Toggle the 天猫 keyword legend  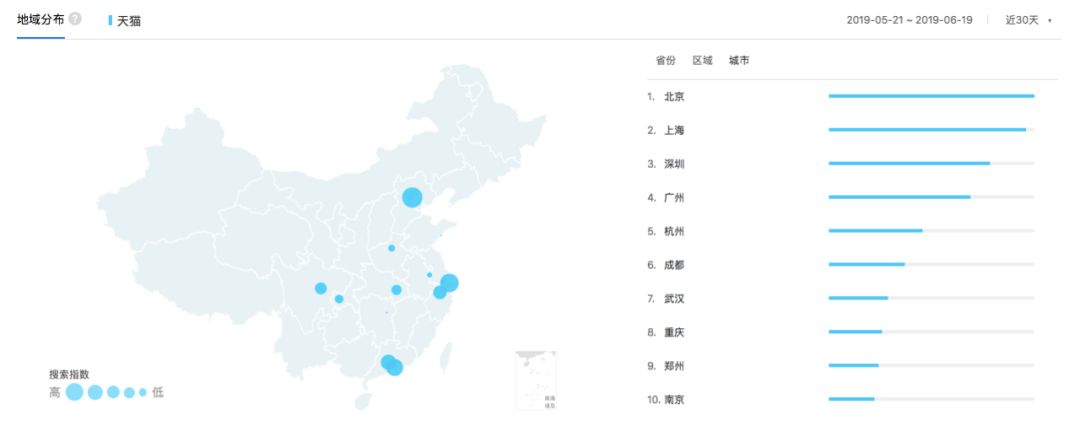(125, 21)
